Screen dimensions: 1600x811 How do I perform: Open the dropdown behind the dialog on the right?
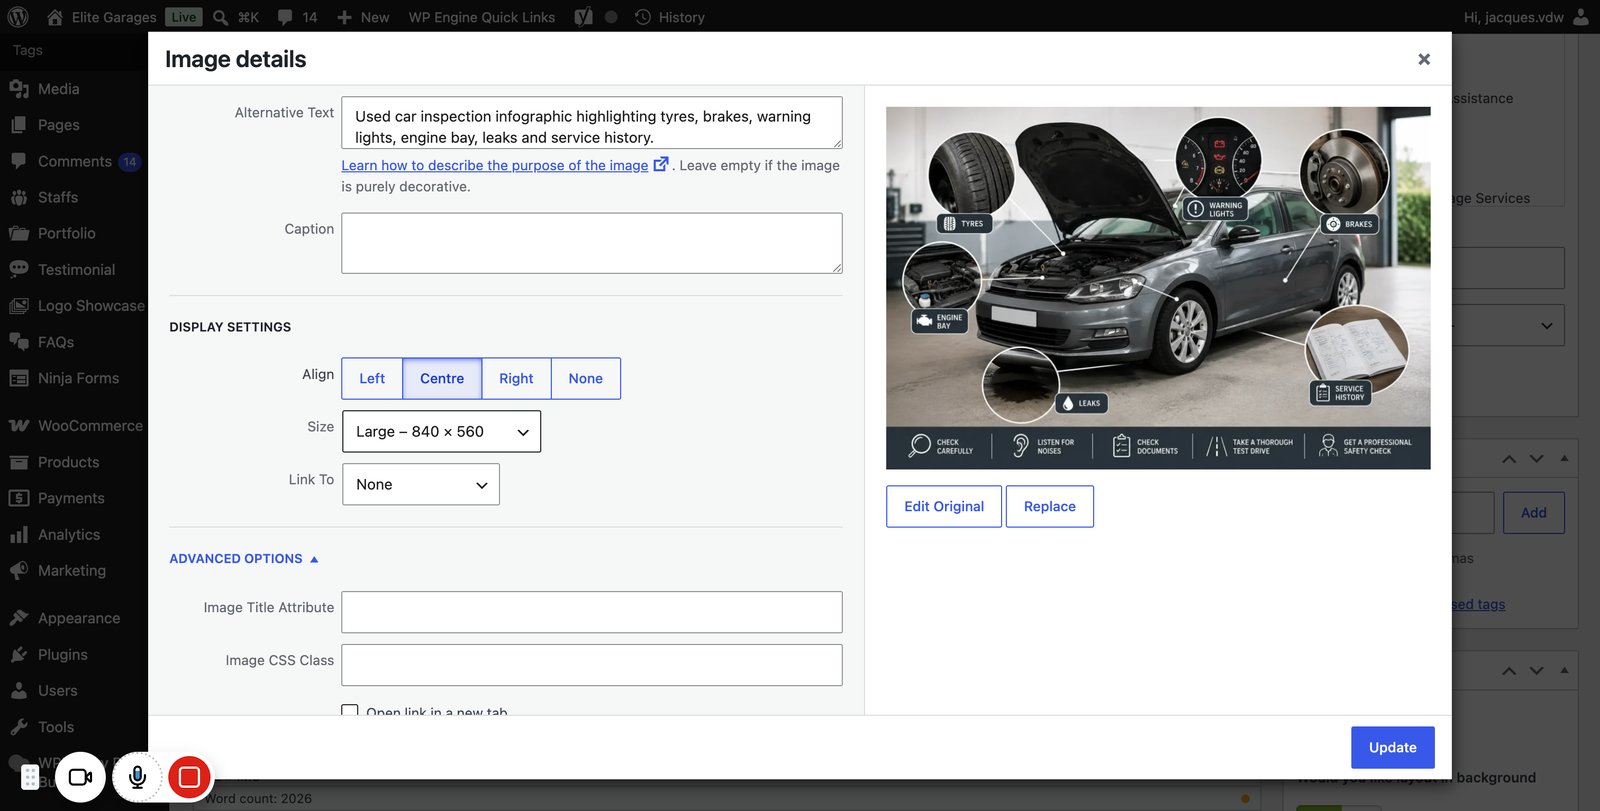click(1508, 326)
